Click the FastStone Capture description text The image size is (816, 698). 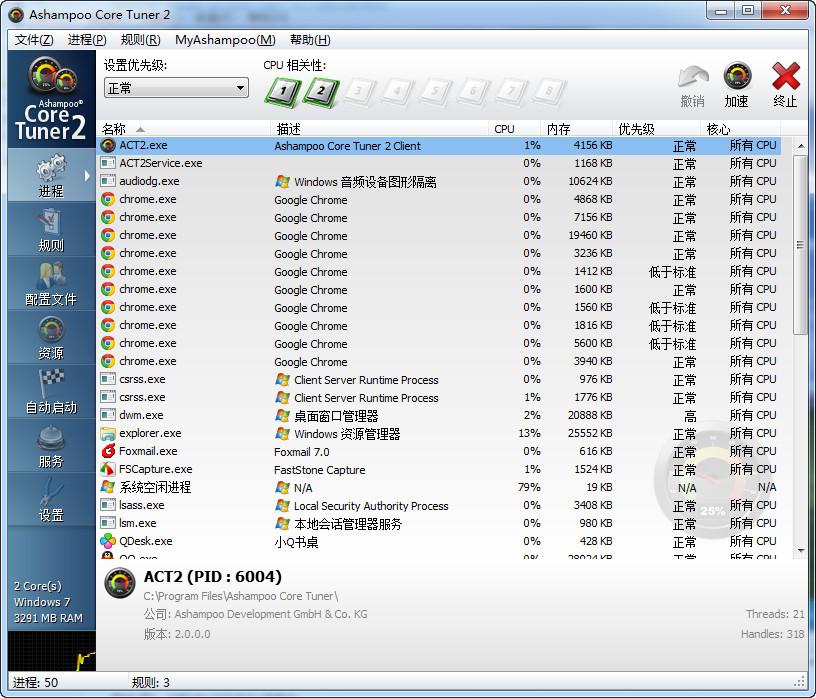320,470
